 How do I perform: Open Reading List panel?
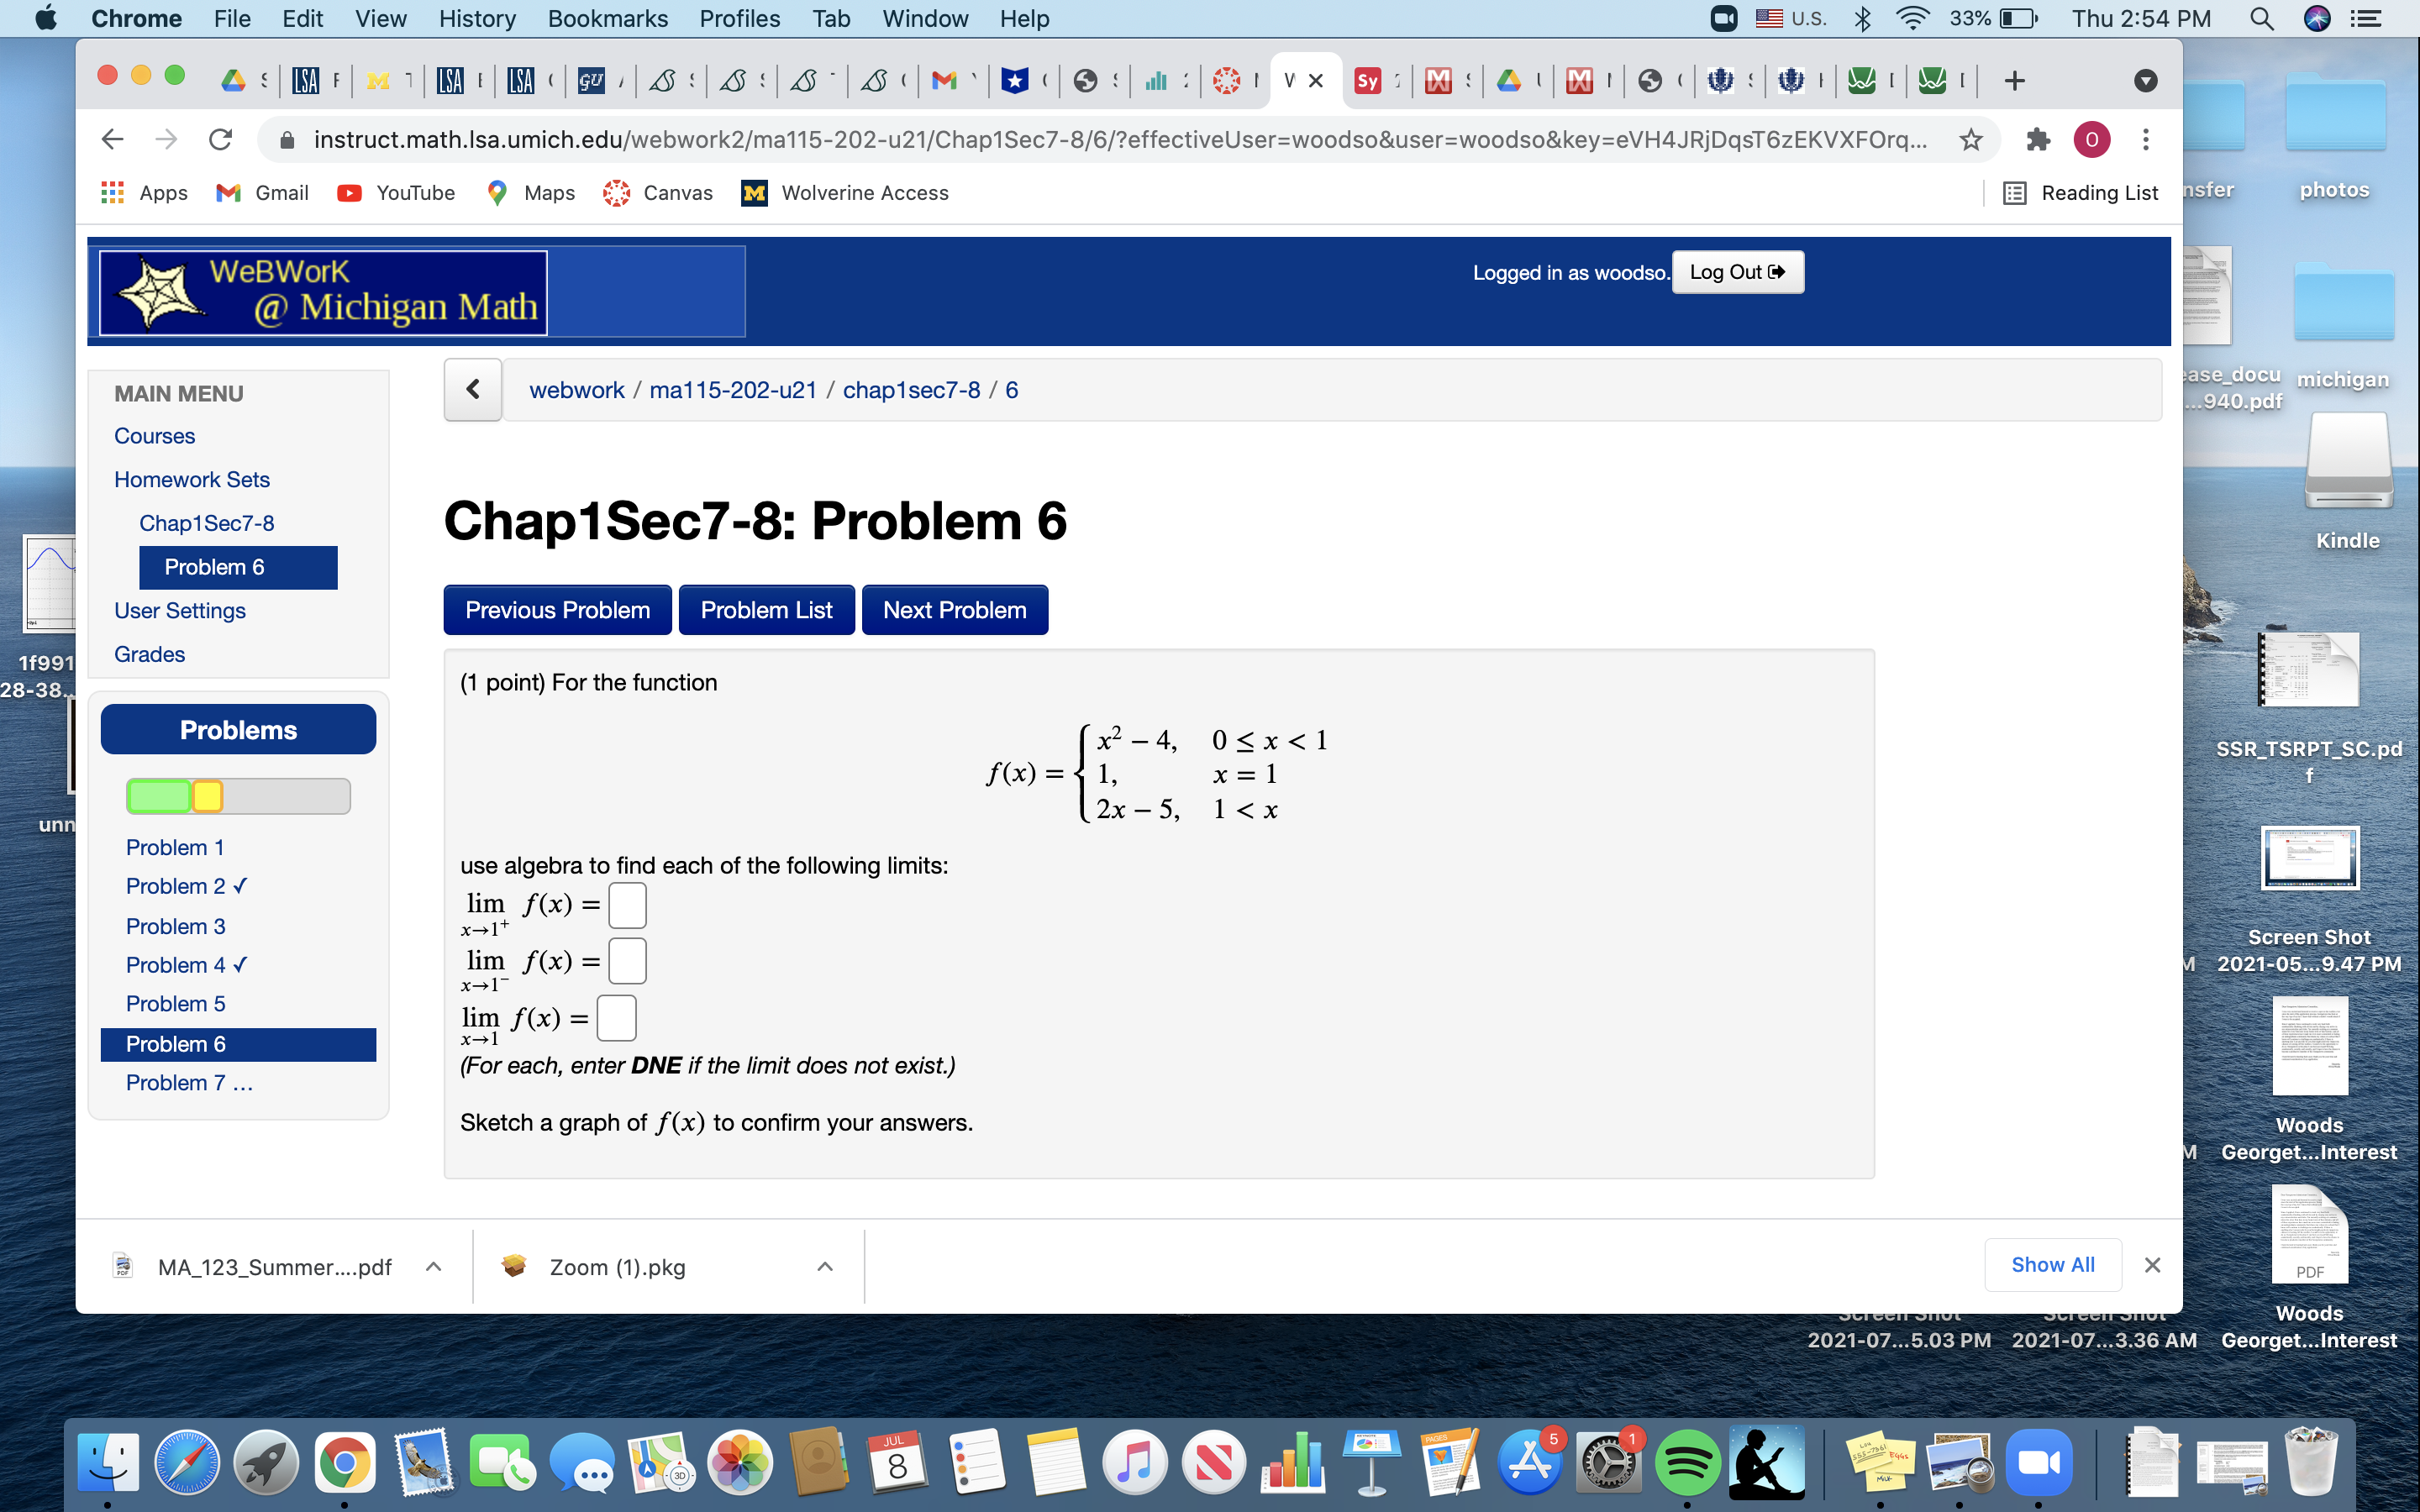[2081, 193]
